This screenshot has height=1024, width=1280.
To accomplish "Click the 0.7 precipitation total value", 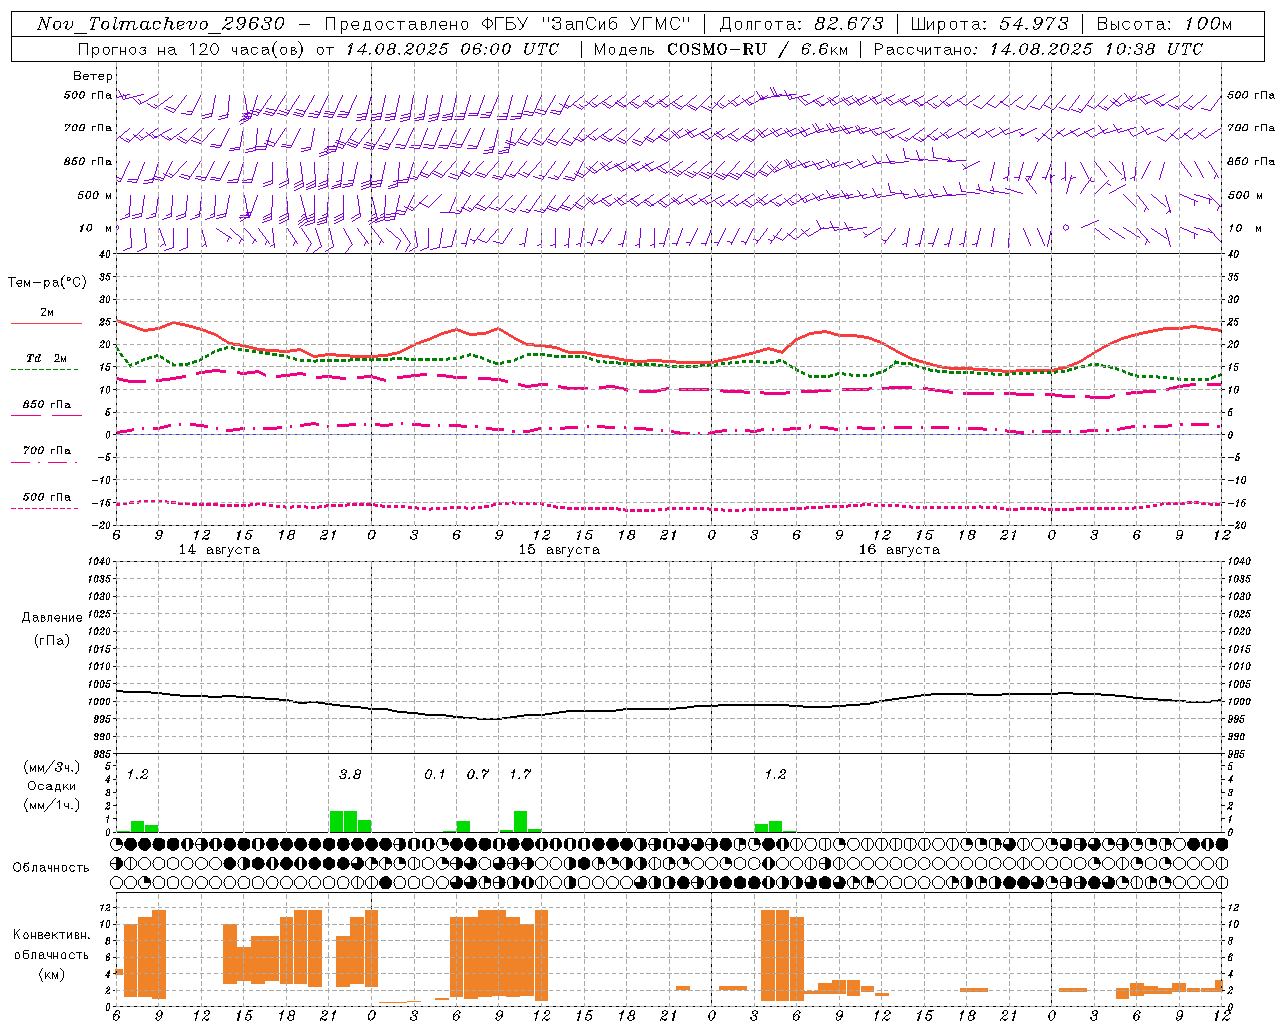I will pos(478,774).
